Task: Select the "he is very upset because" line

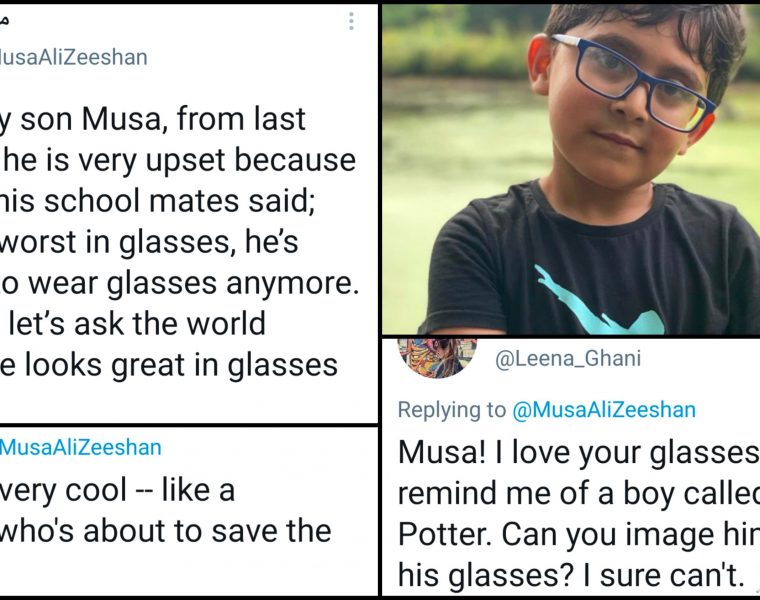Action: tap(176, 160)
